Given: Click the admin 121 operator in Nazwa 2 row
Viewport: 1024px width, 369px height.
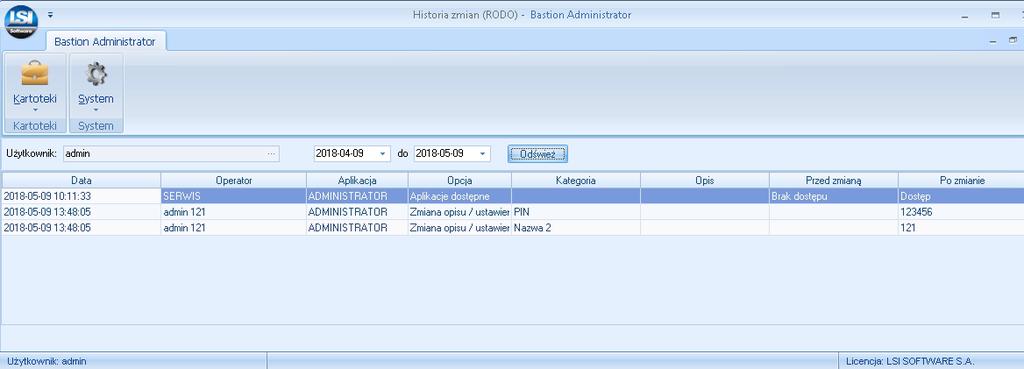Looking at the screenshot, I should click(x=233, y=228).
